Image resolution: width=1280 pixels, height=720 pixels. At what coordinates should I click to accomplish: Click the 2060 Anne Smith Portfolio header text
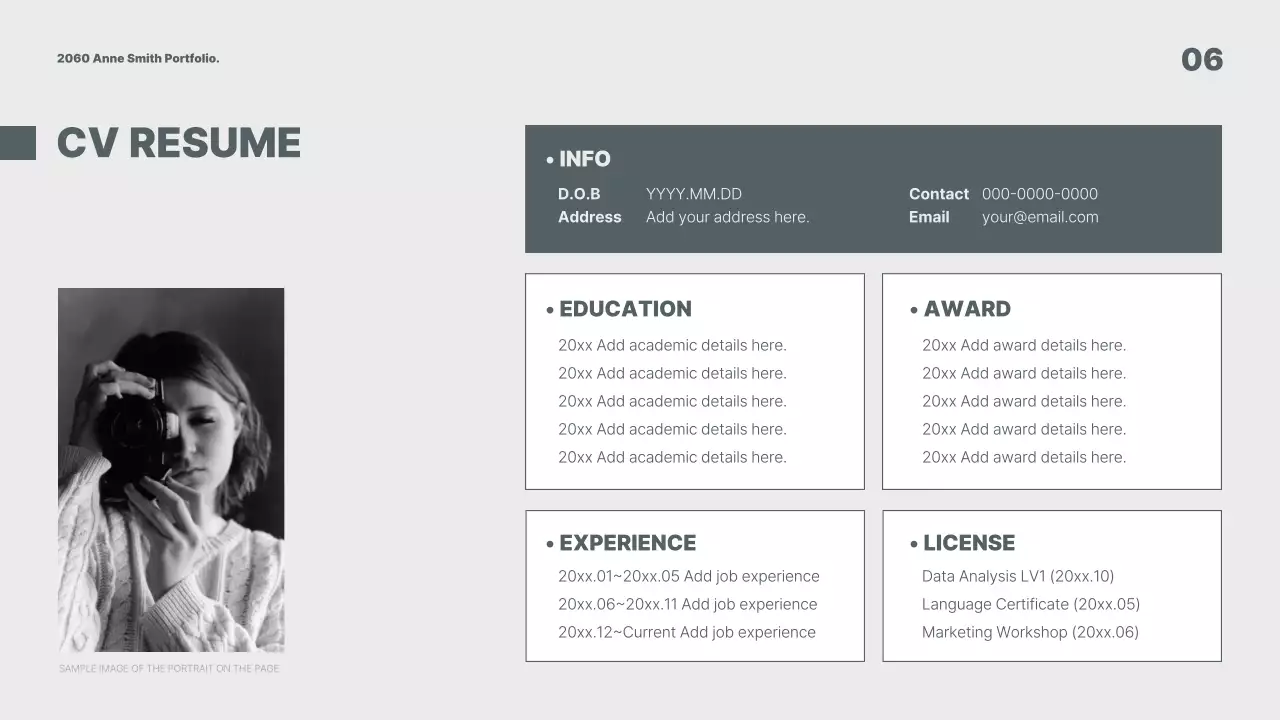click(x=138, y=59)
